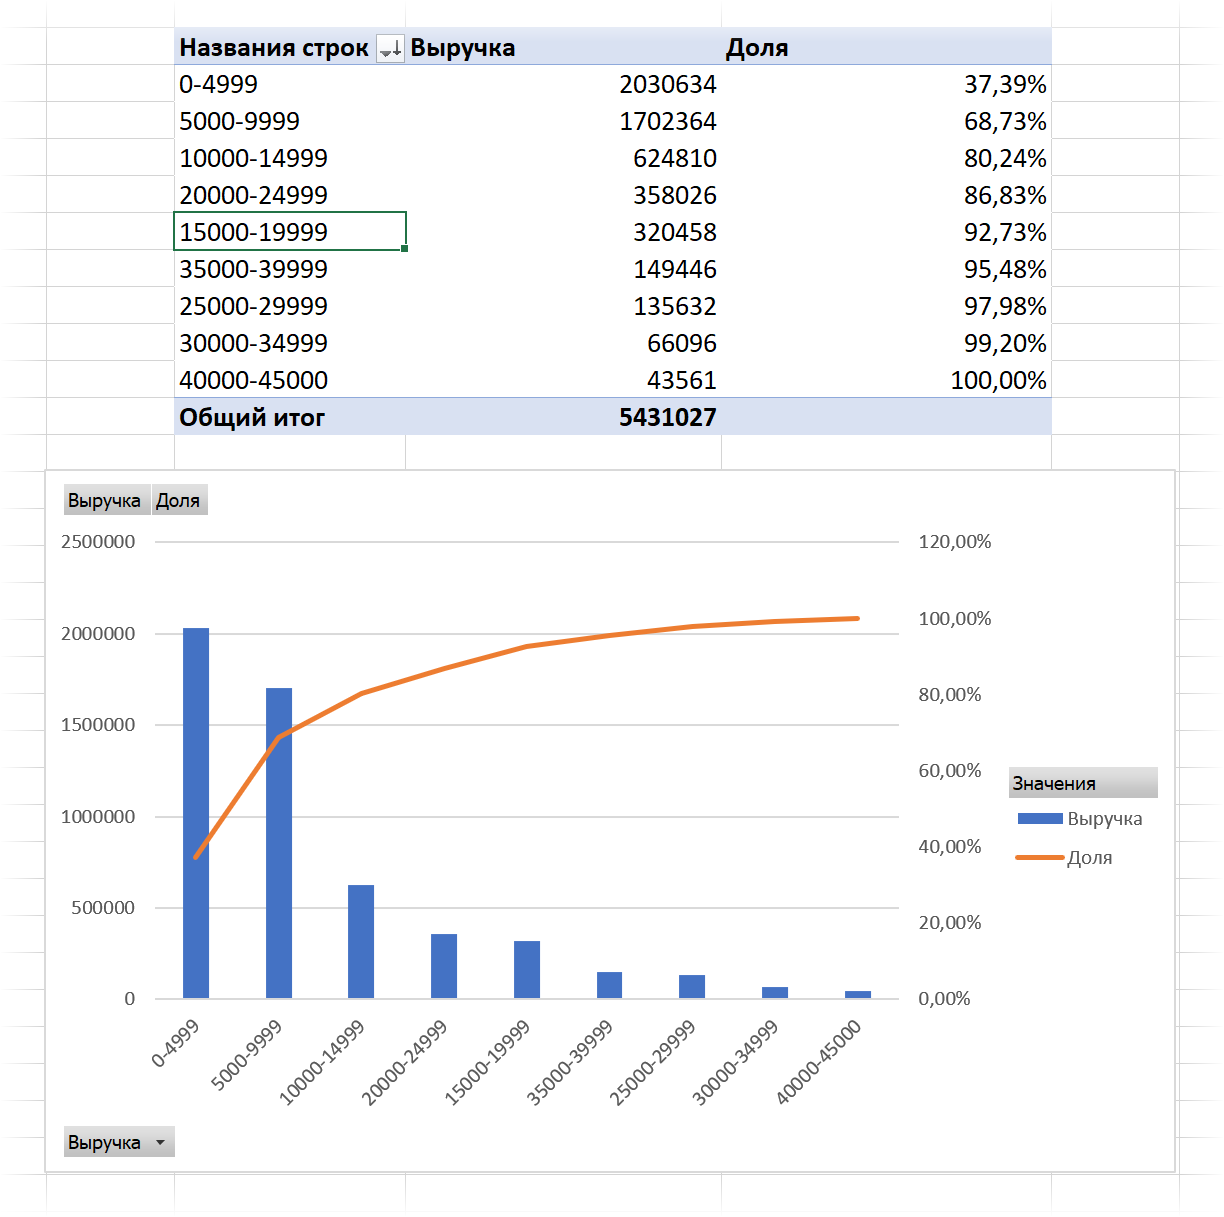
Task: Select the 0-4999 row label cell
Action: (290, 85)
